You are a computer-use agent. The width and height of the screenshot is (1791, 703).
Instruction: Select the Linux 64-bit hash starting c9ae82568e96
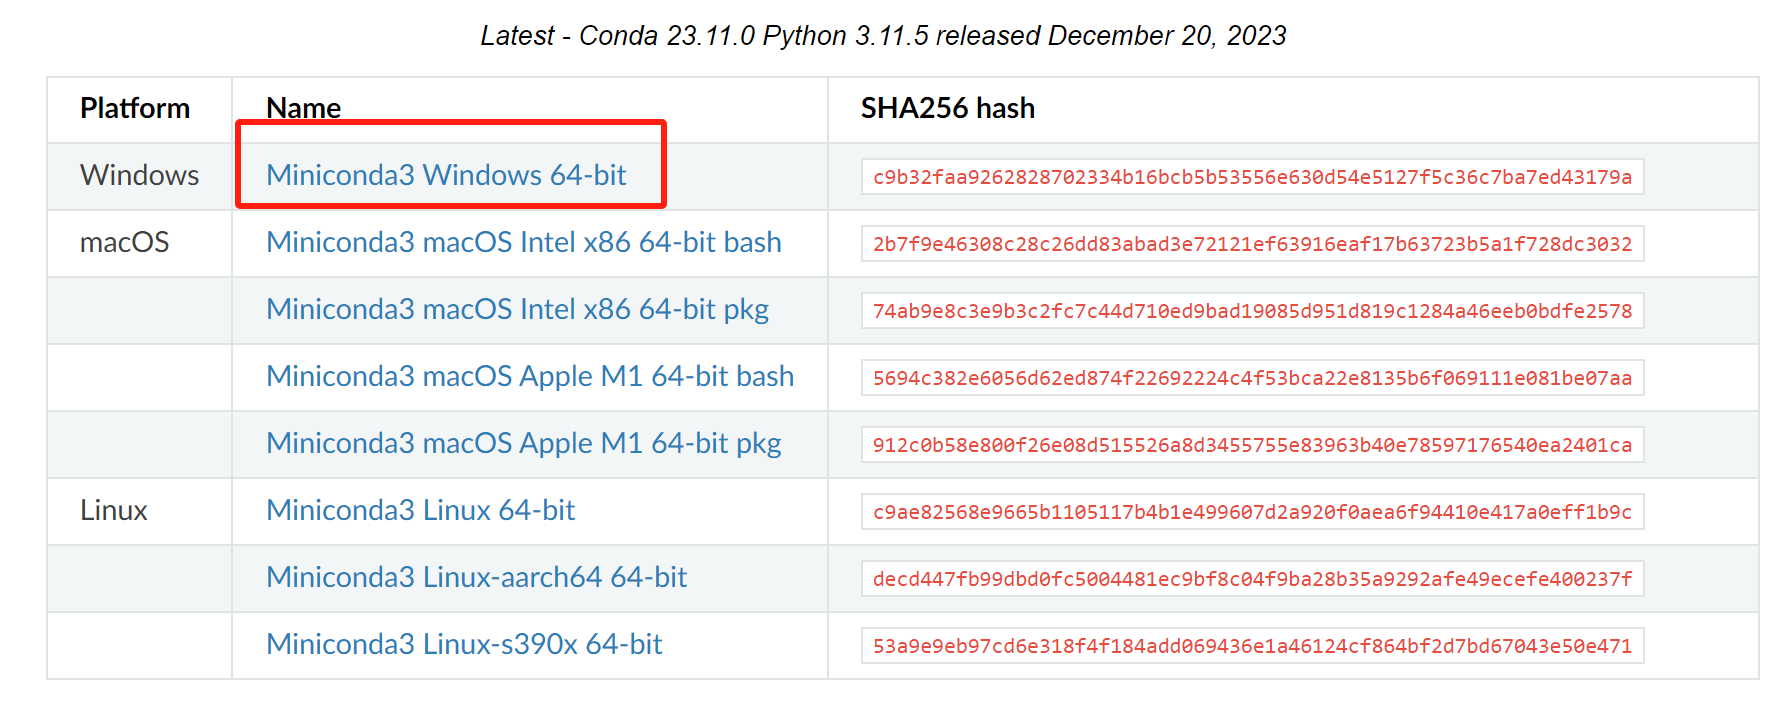point(1252,512)
